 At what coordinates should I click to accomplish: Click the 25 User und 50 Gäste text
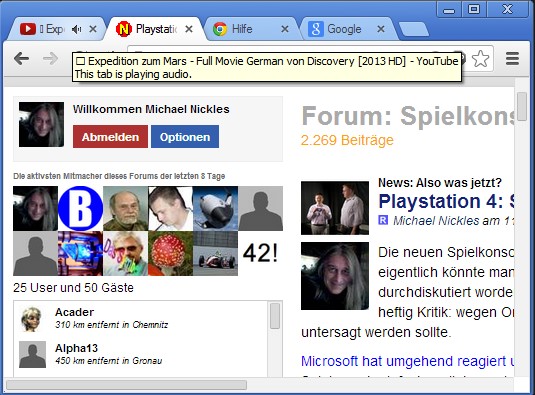click(x=73, y=288)
